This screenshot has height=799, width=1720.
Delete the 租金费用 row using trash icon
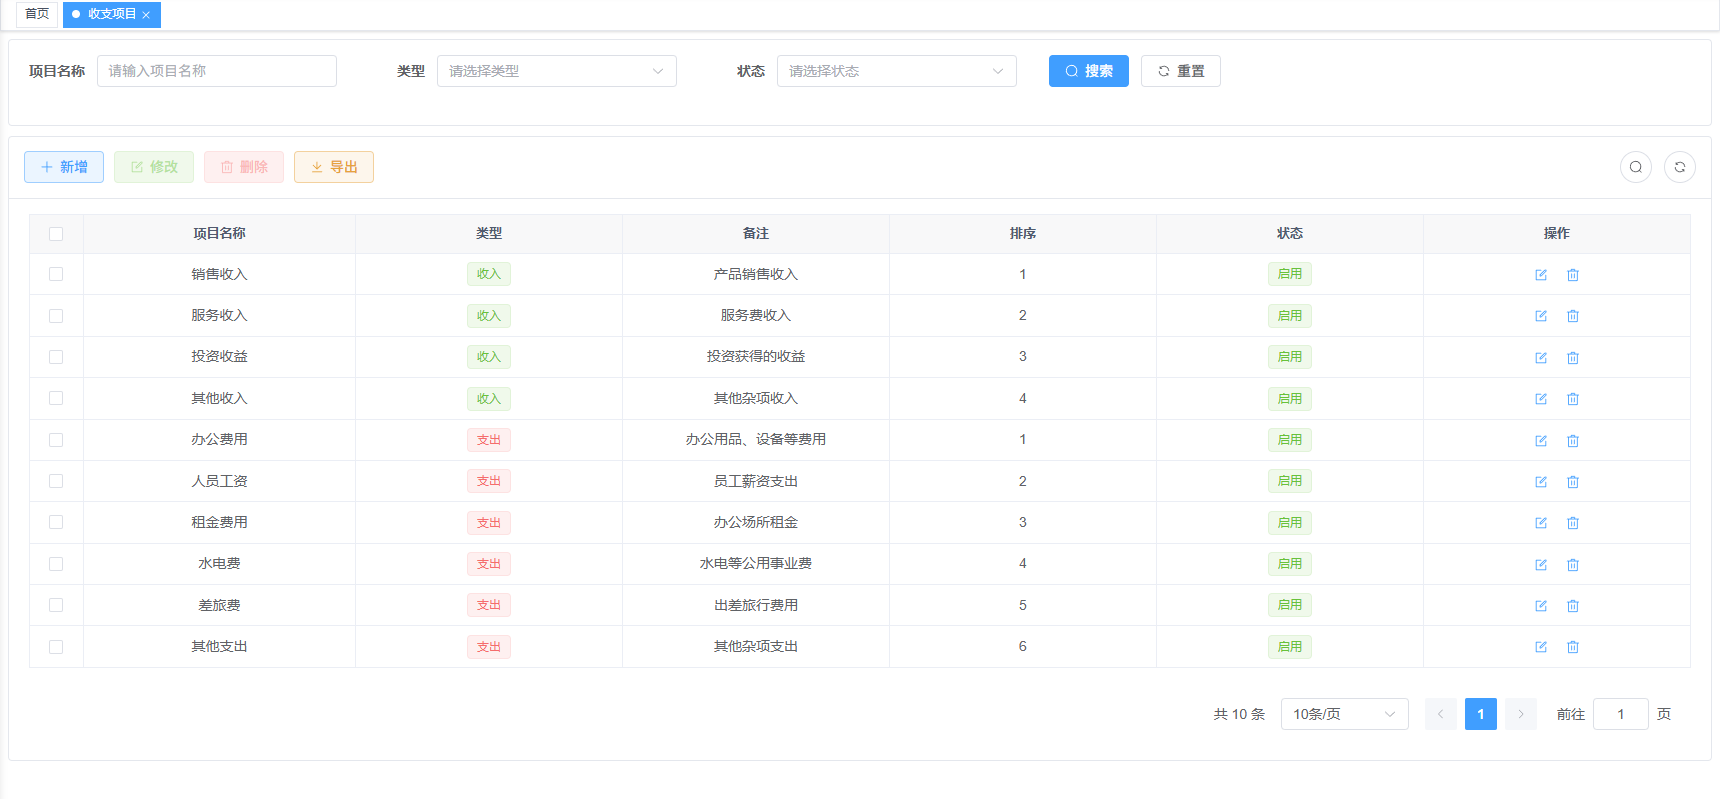coord(1573,523)
